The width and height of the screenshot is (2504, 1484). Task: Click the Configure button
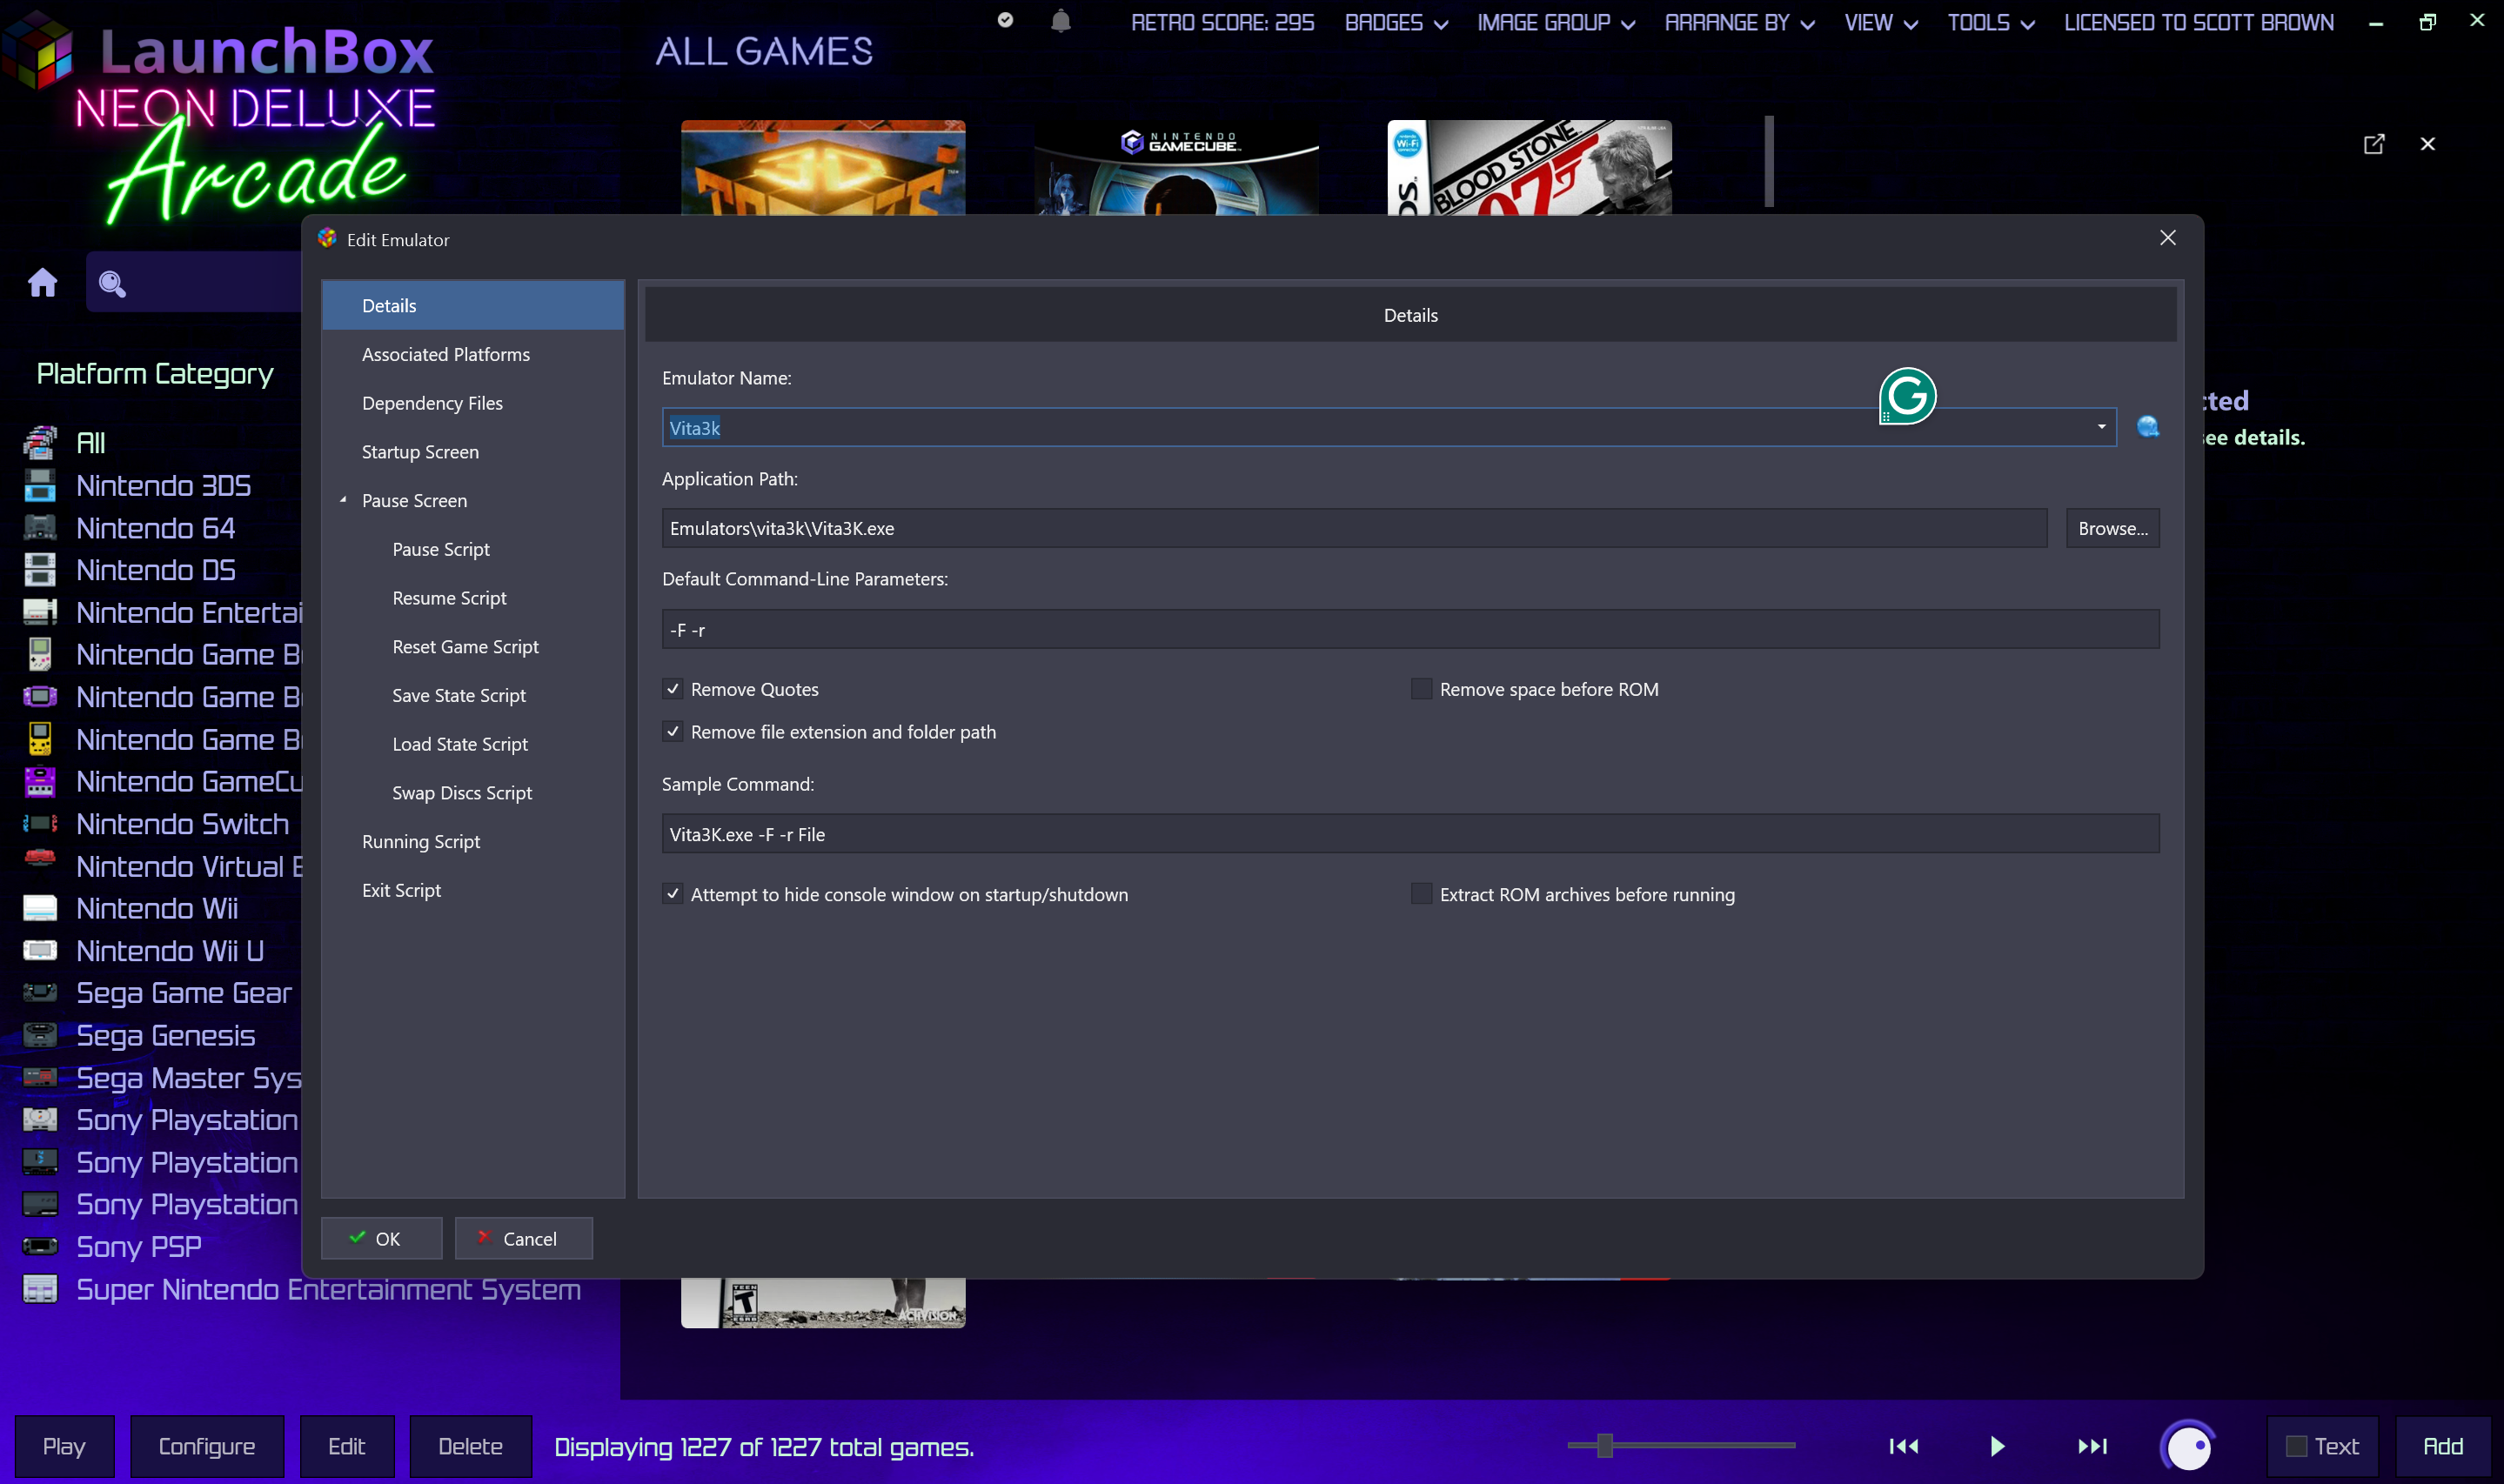pyautogui.click(x=207, y=1446)
